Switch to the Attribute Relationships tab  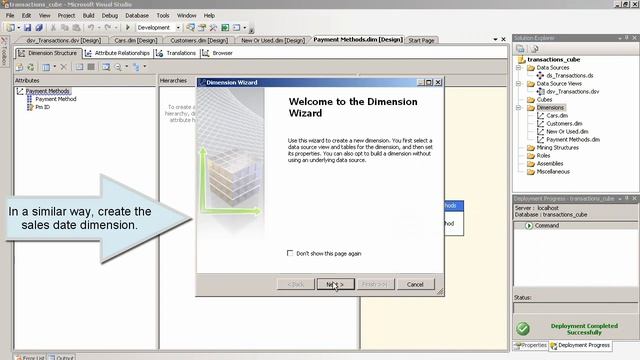pyautogui.click(x=118, y=53)
